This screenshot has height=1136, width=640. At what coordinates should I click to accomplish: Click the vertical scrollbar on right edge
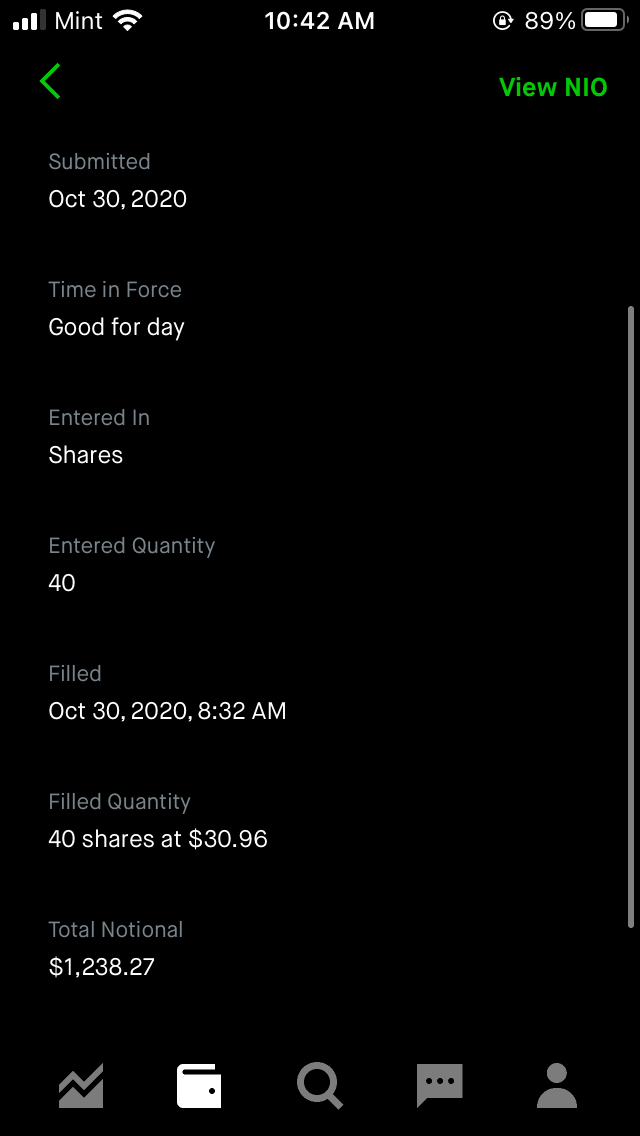pos(630,616)
